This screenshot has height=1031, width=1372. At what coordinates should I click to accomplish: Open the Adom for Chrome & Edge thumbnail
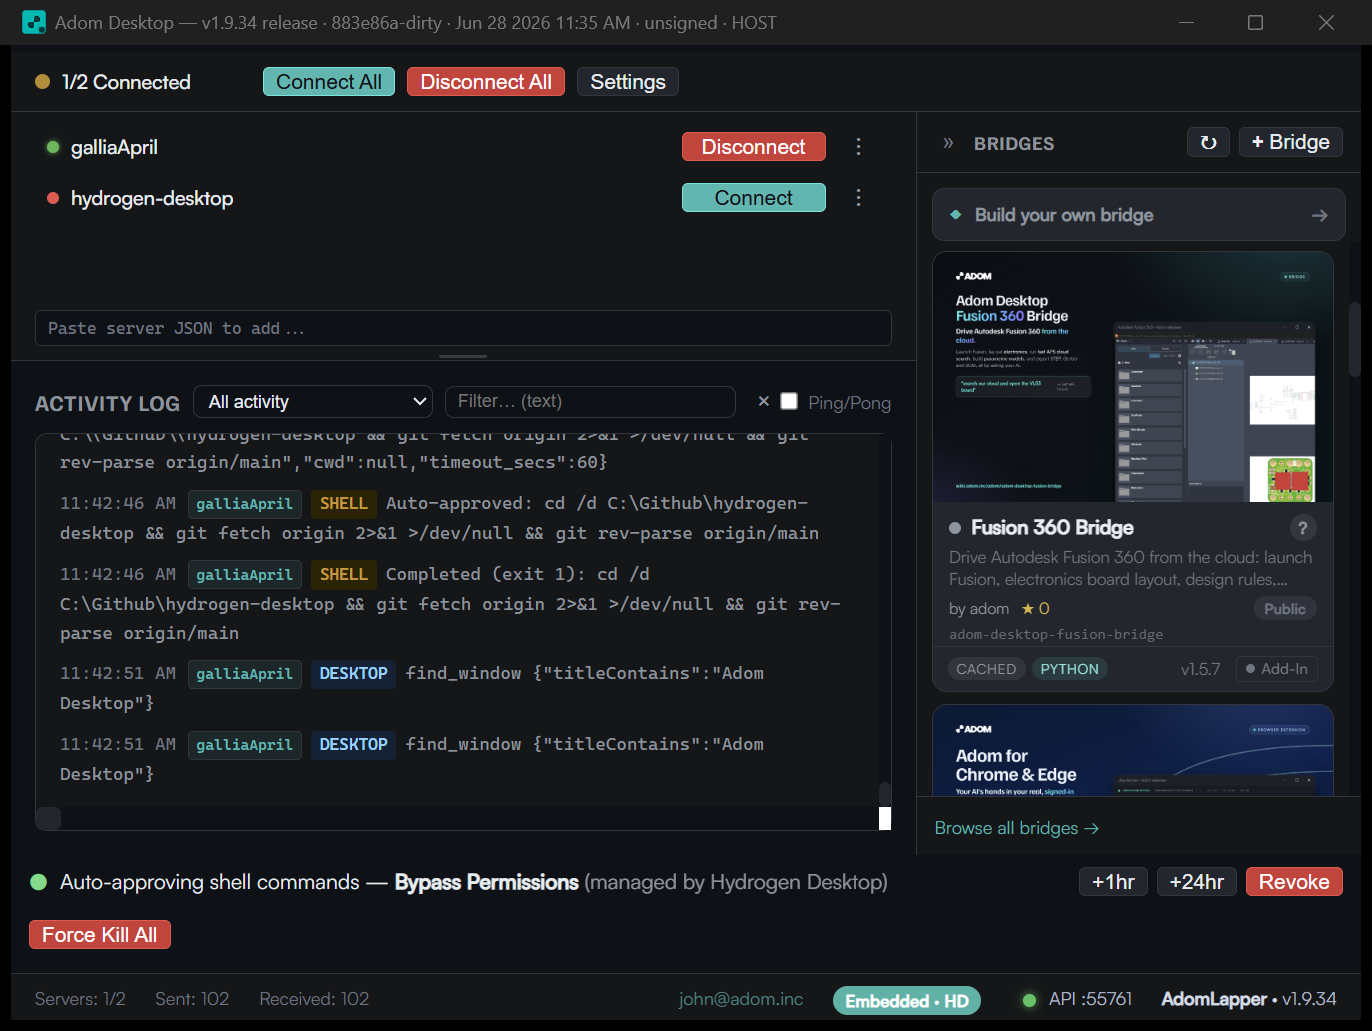click(x=1133, y=750)
